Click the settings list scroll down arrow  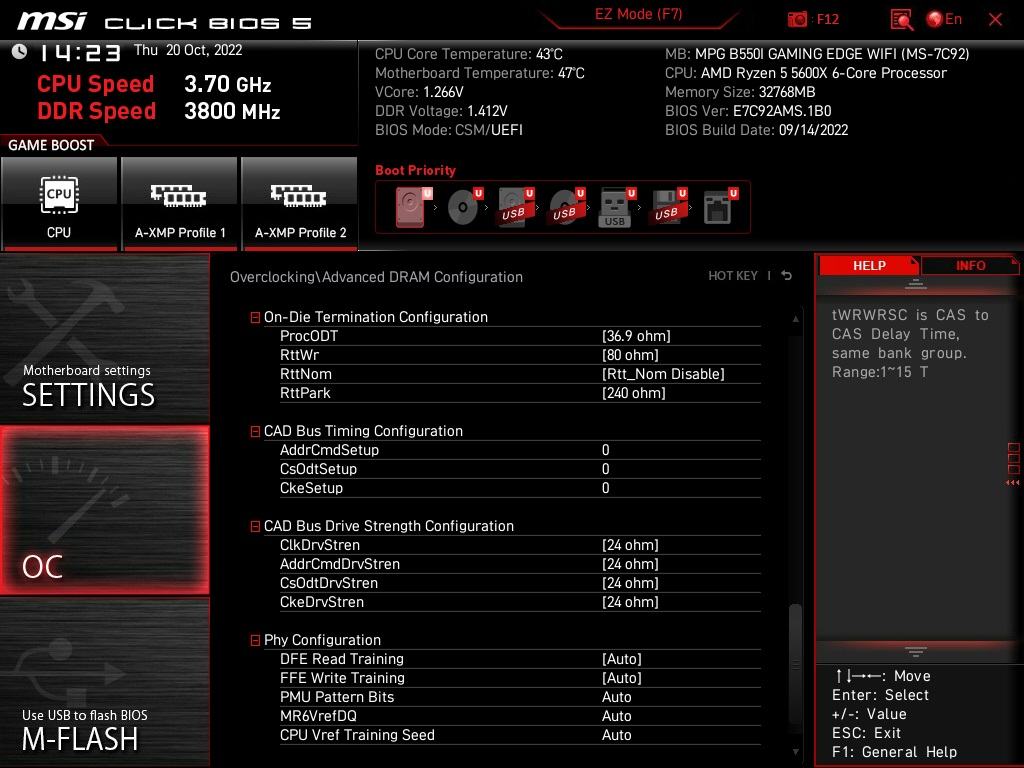795,752
